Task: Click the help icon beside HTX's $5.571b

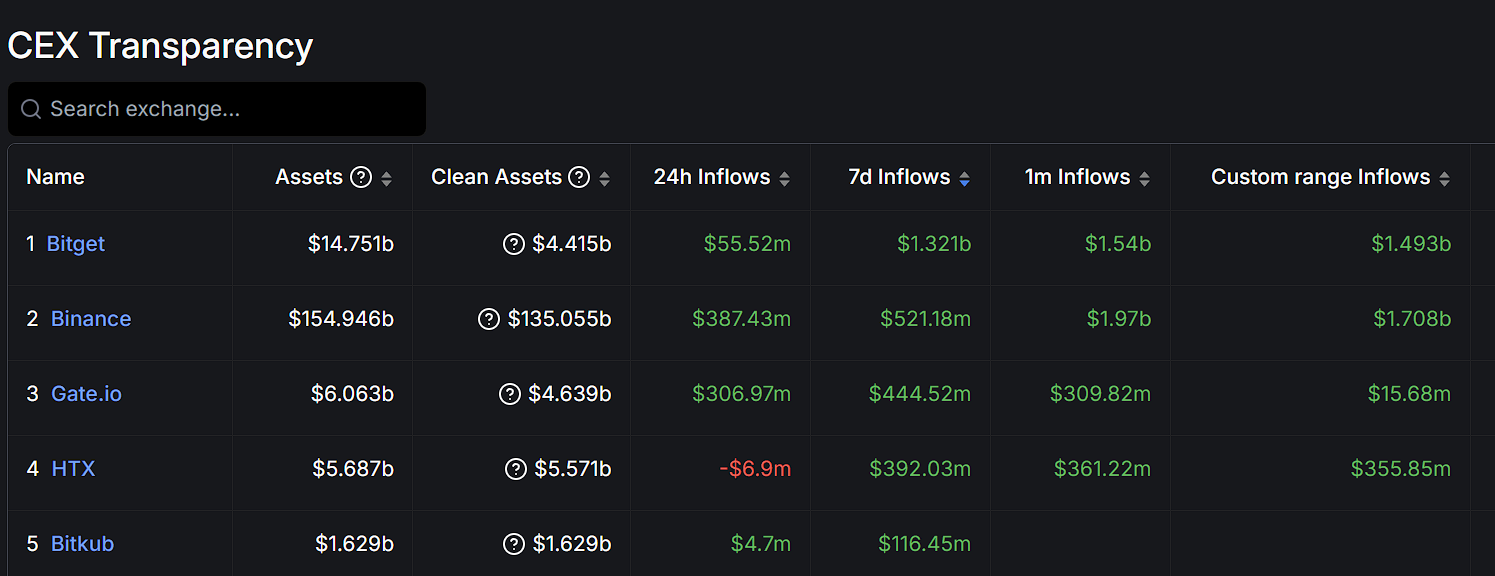Action: [x=516, y=469]
